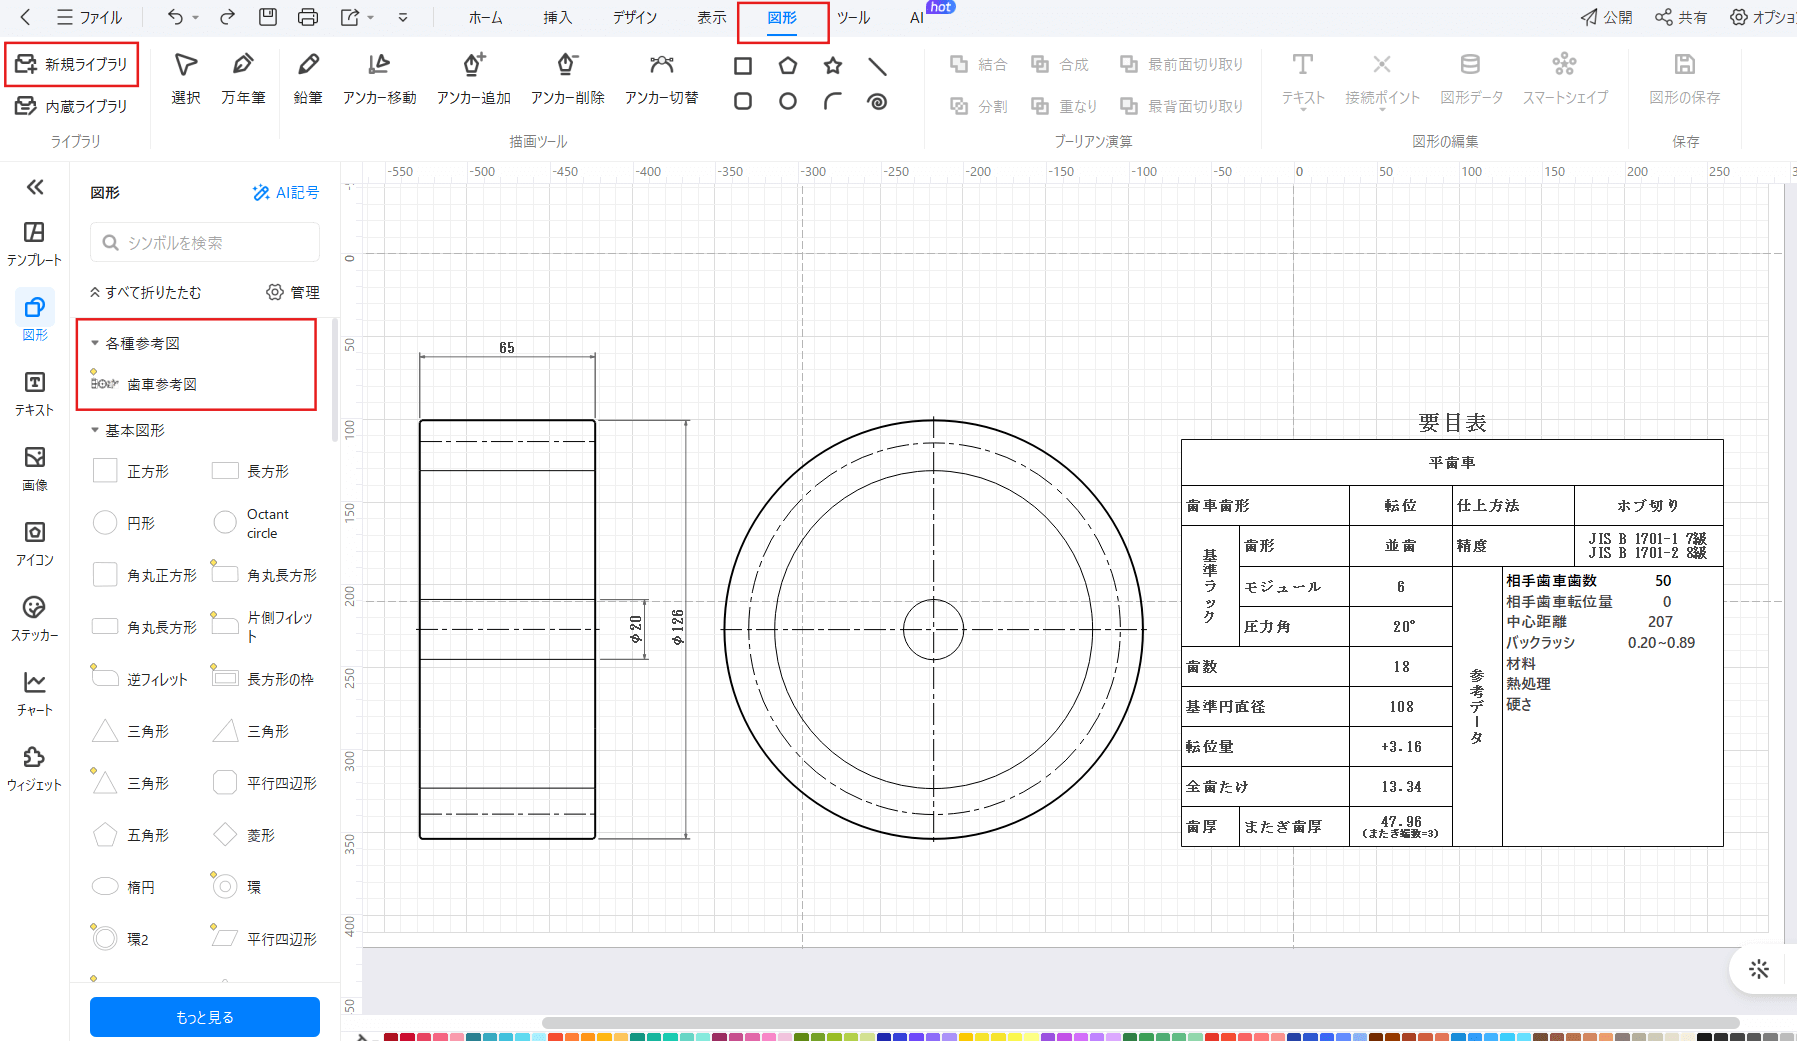Viewport: 1797px width, 1041px height.
Task: Collapse the 基本図形 category
Action: [95, 430]
